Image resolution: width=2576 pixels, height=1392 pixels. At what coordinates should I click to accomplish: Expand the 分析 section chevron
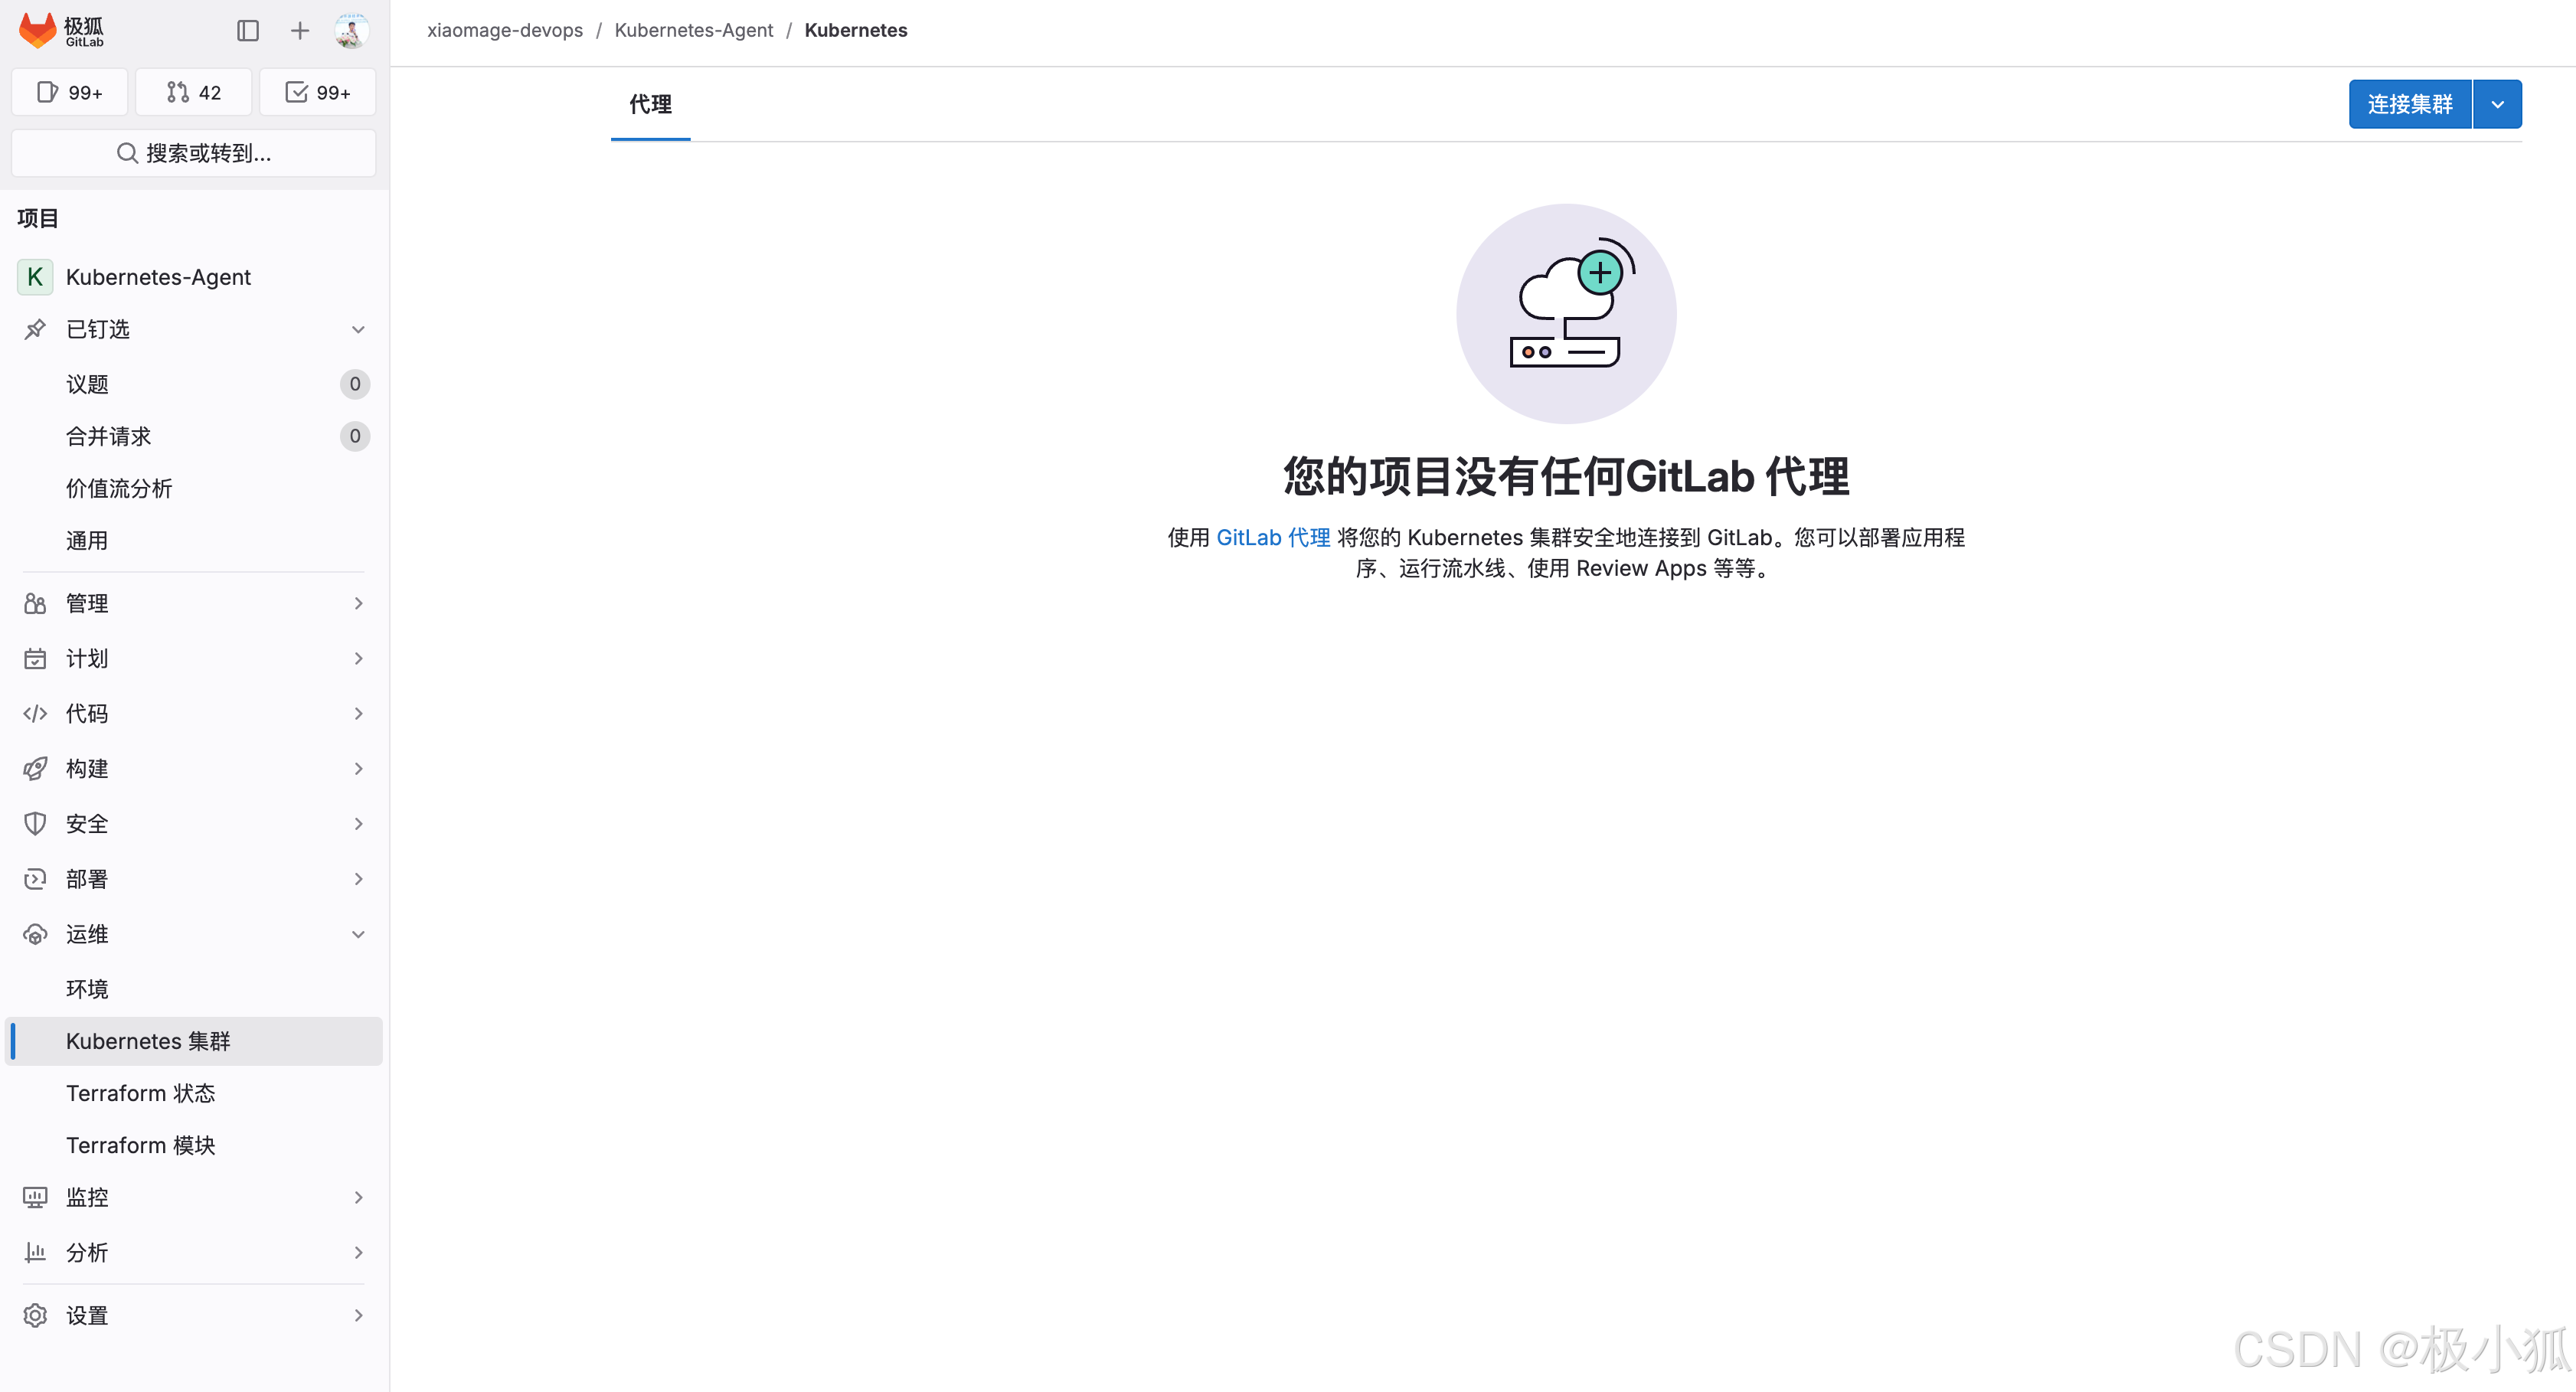358,1252
